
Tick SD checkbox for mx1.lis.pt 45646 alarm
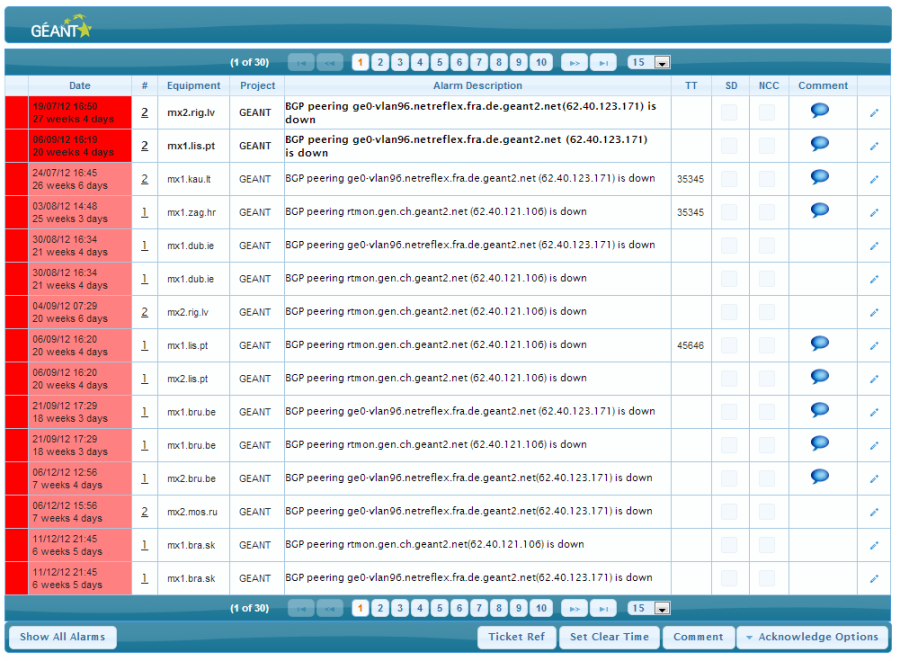(729, 345)
